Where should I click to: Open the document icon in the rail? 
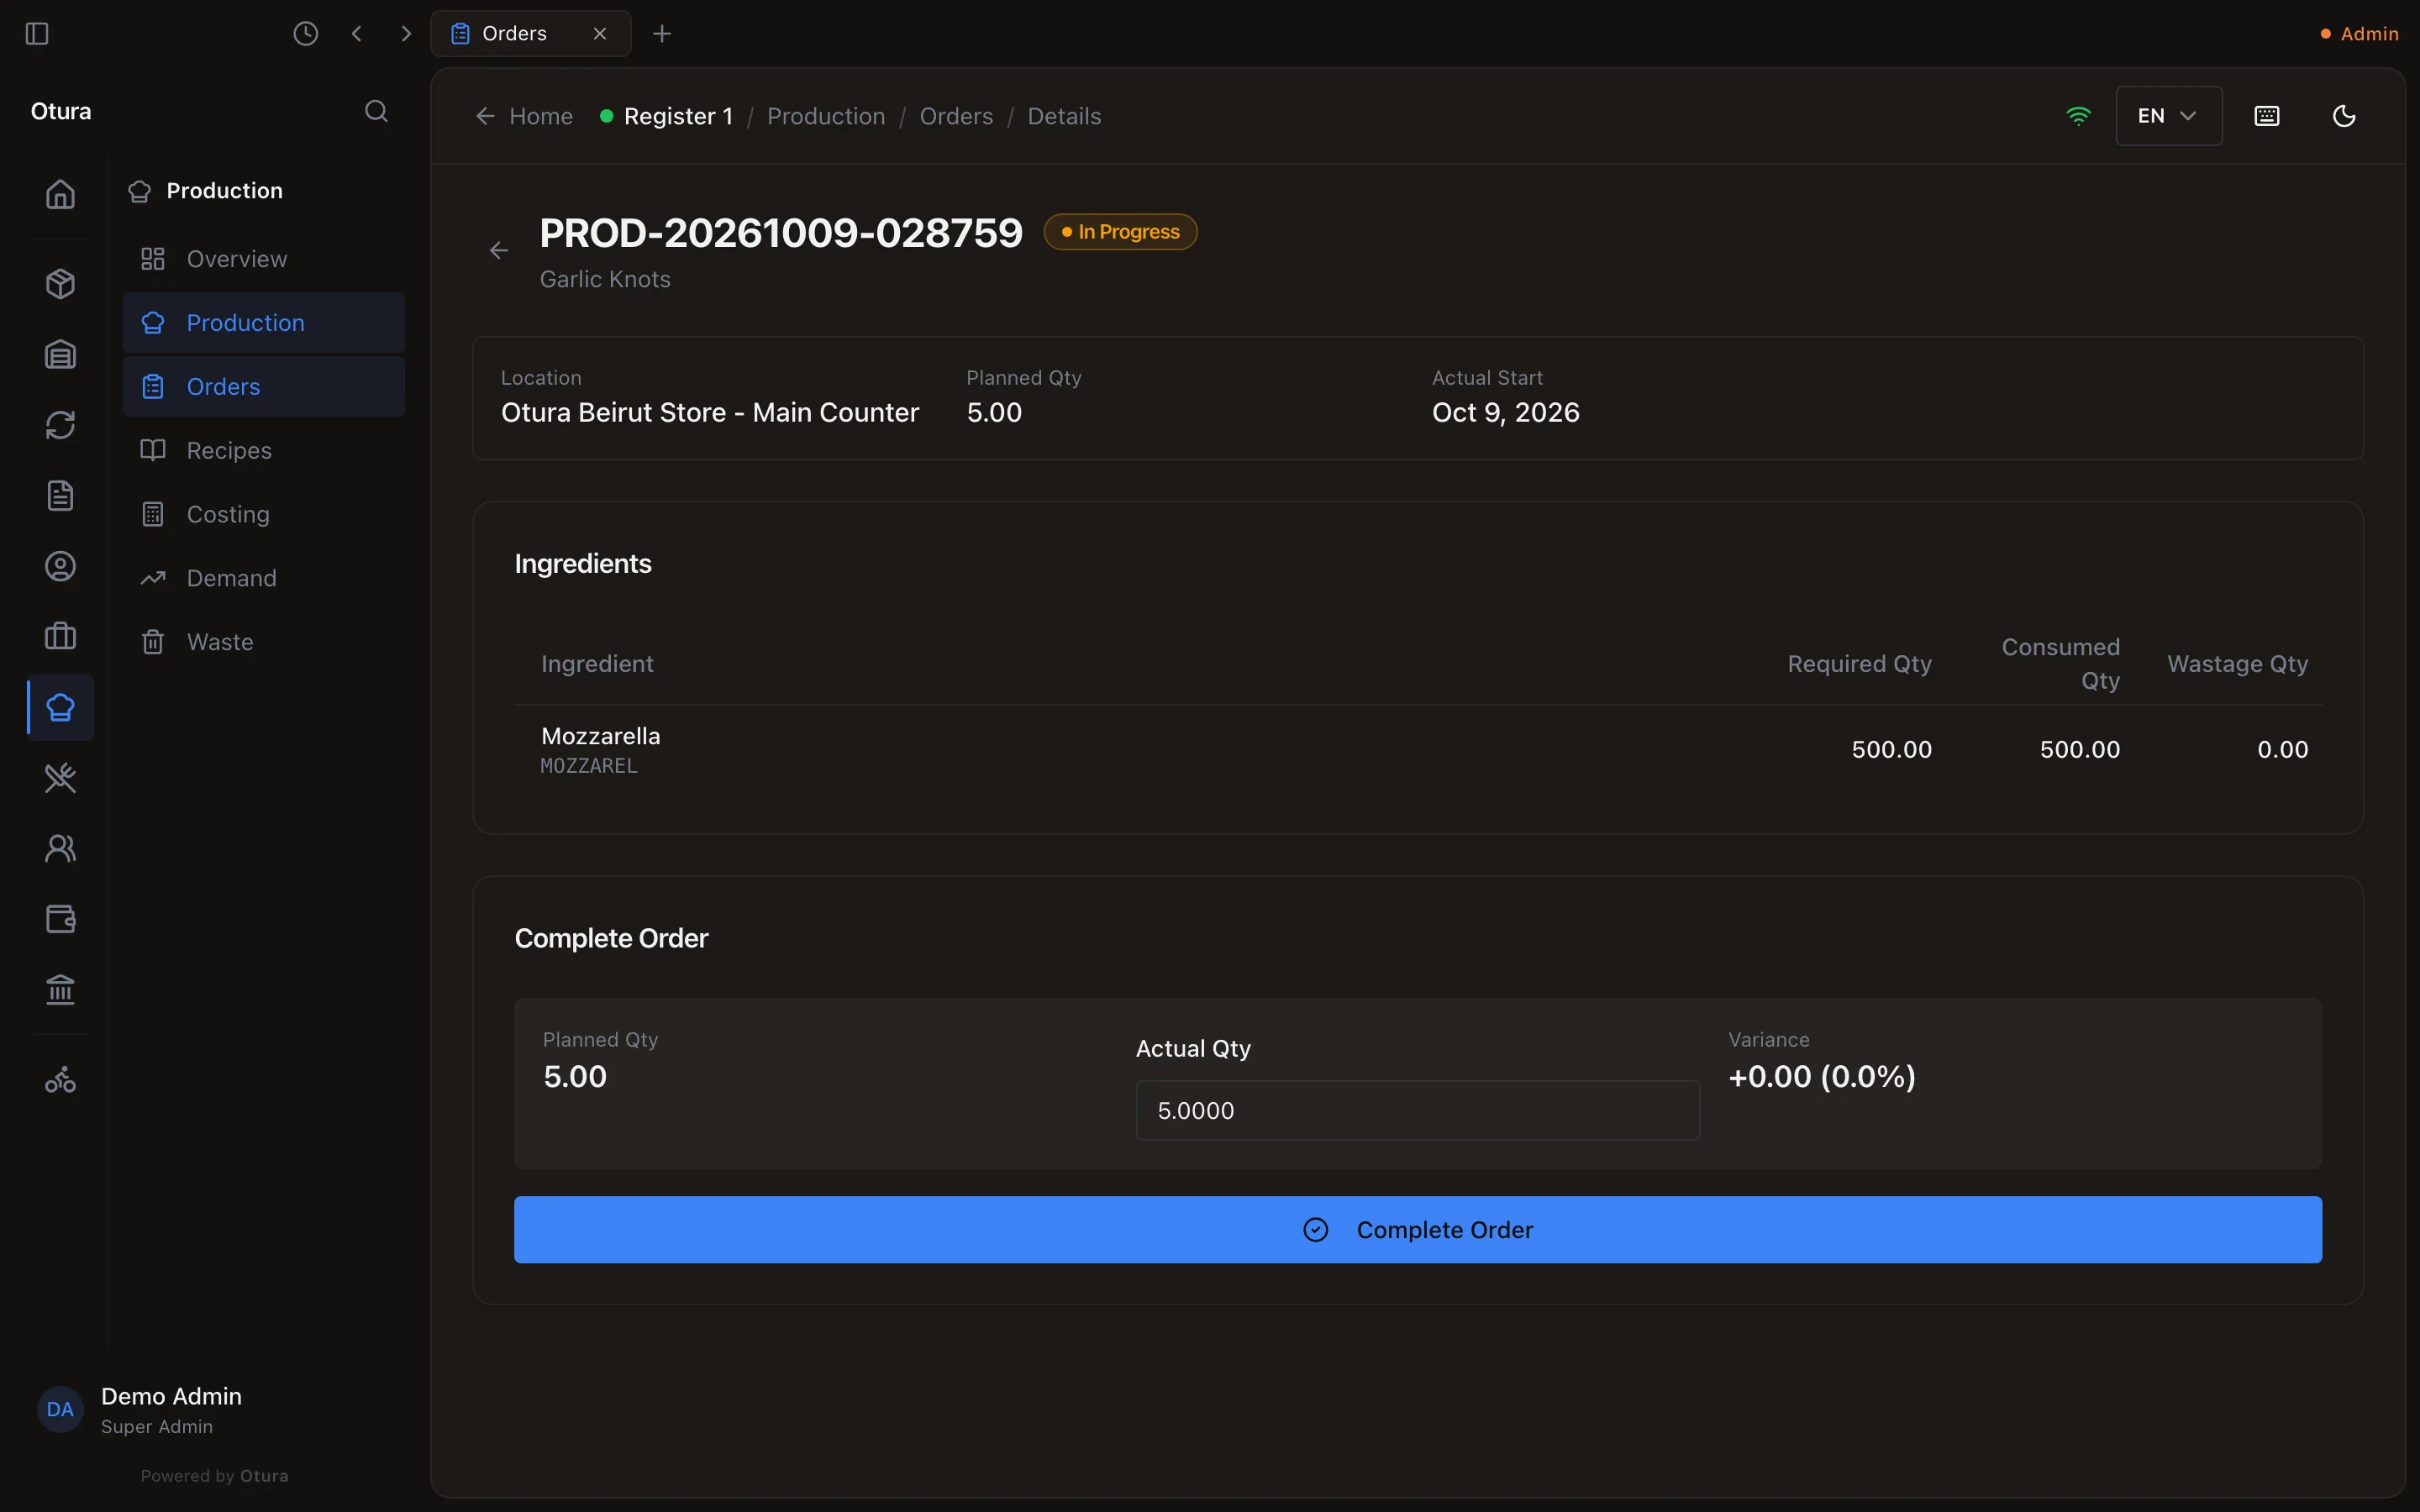[60, 495]
